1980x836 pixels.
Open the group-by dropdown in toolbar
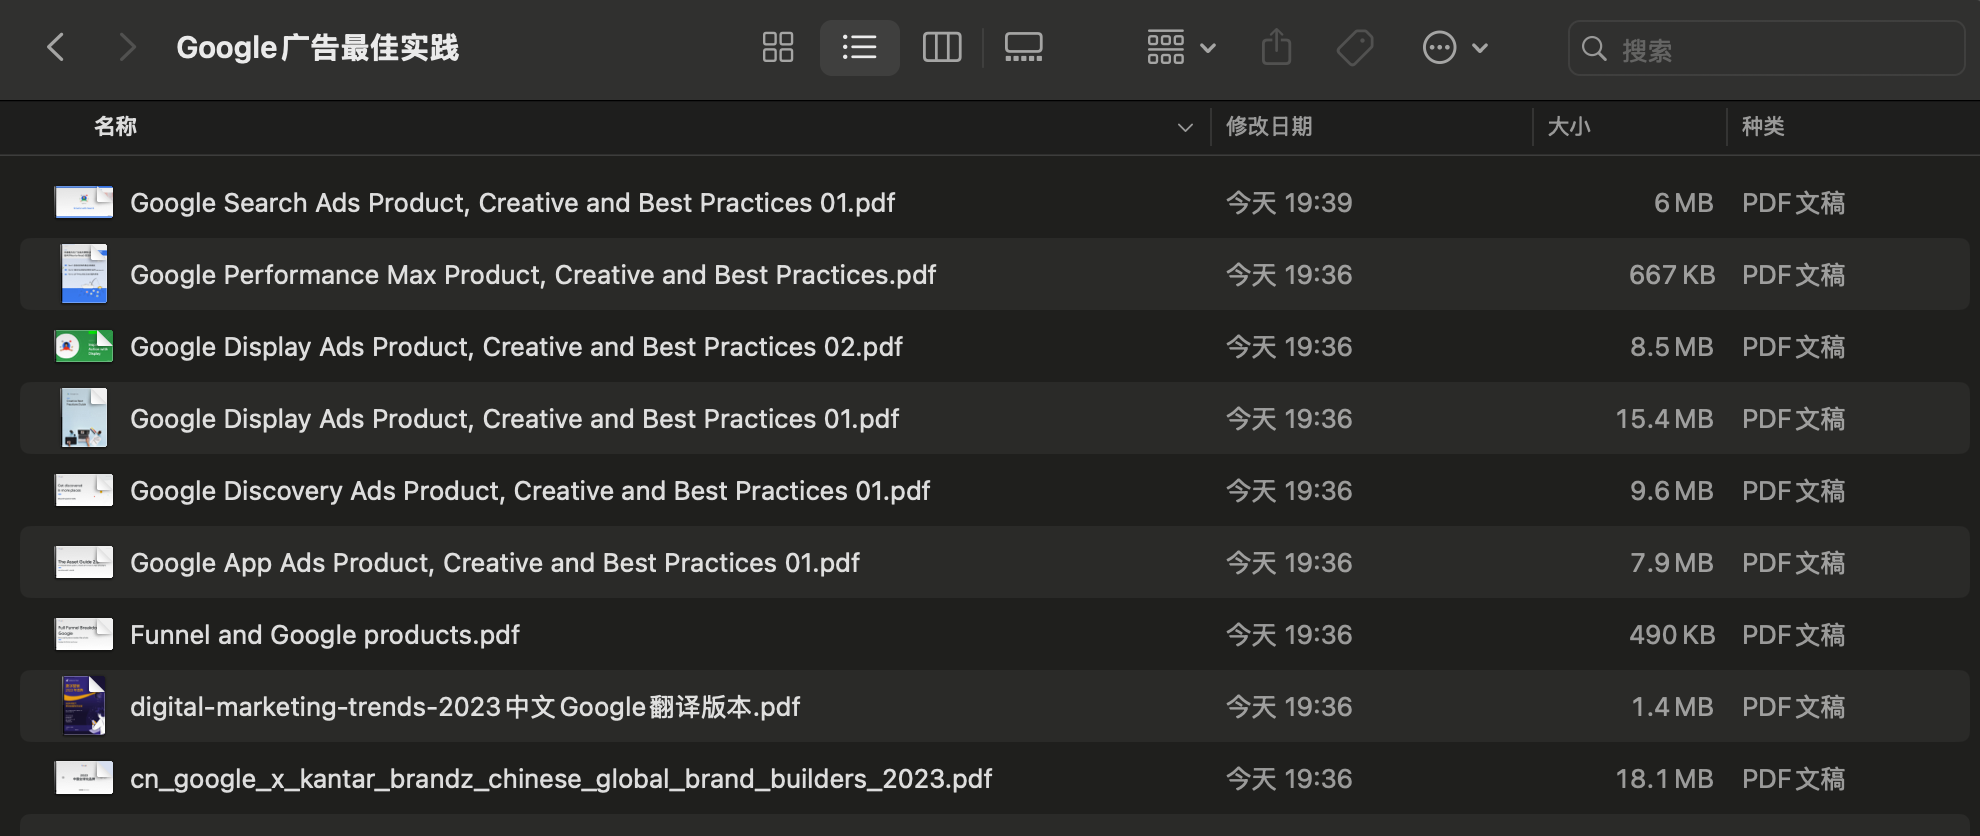[x=1181, y=47]
